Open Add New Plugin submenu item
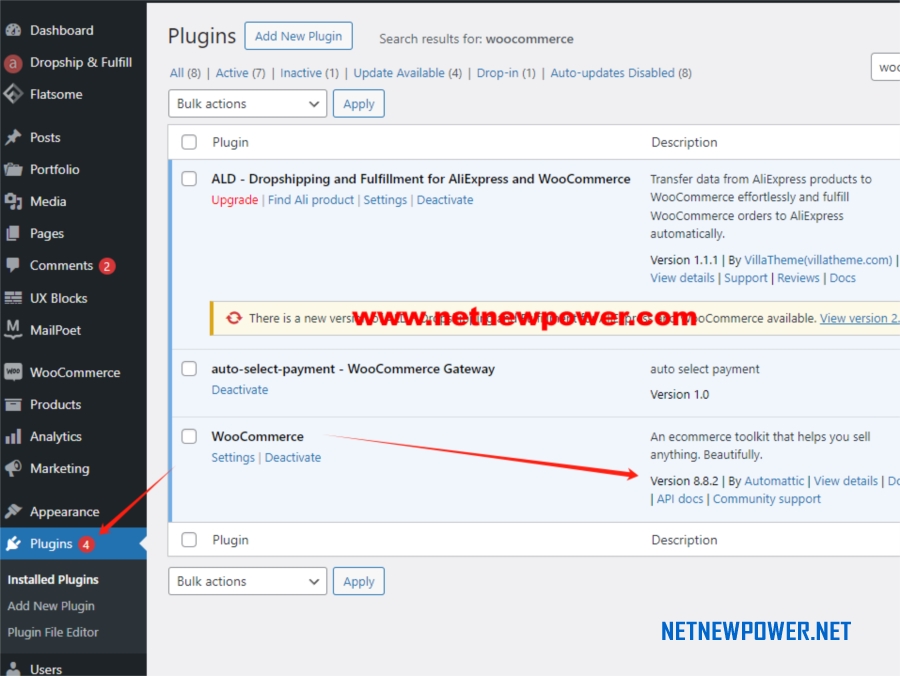The height and width of the screenshot is (676, 900). coord(51,606)
